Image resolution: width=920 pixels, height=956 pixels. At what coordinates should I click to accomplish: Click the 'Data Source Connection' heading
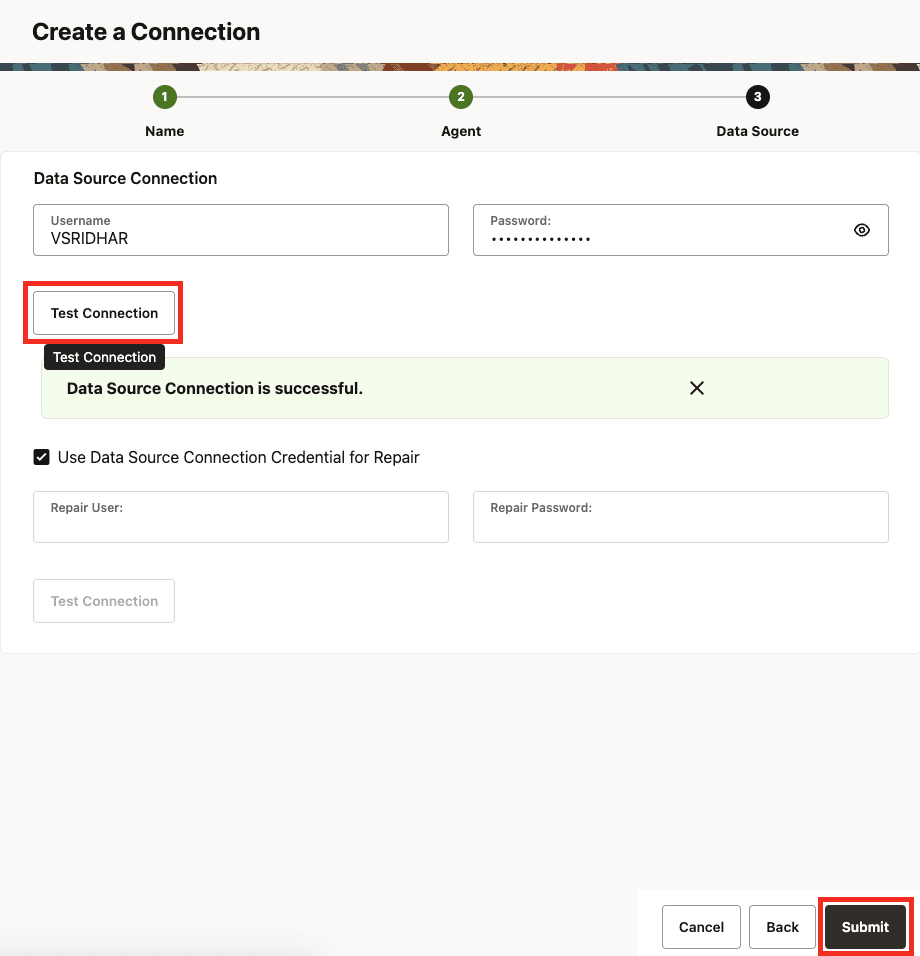coord(126,178)
